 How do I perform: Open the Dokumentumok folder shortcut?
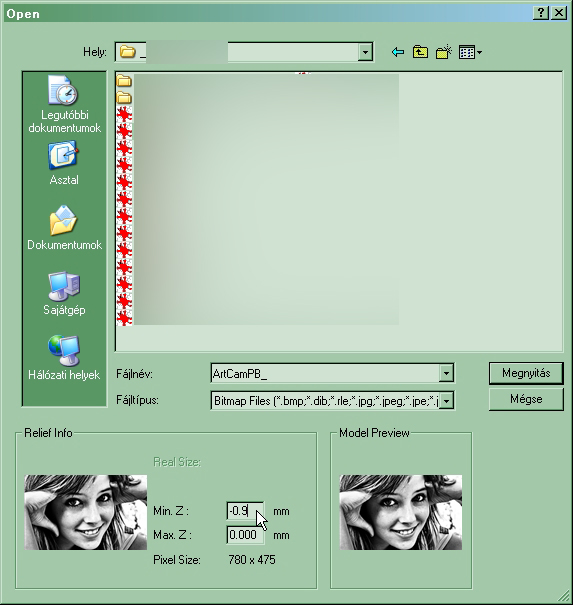tap(64, 228)
